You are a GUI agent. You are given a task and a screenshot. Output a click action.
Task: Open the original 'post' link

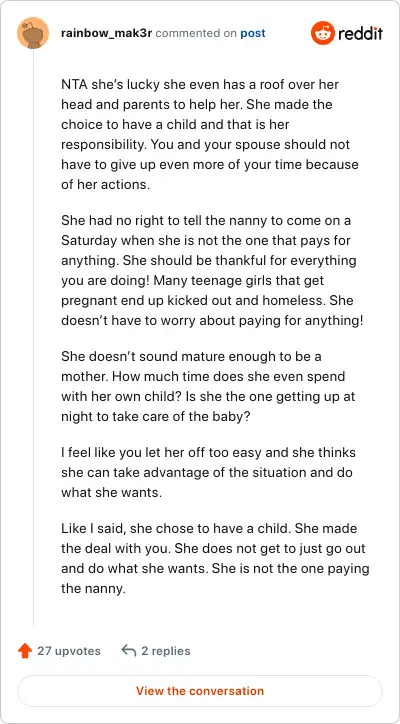tap(253, 33)
